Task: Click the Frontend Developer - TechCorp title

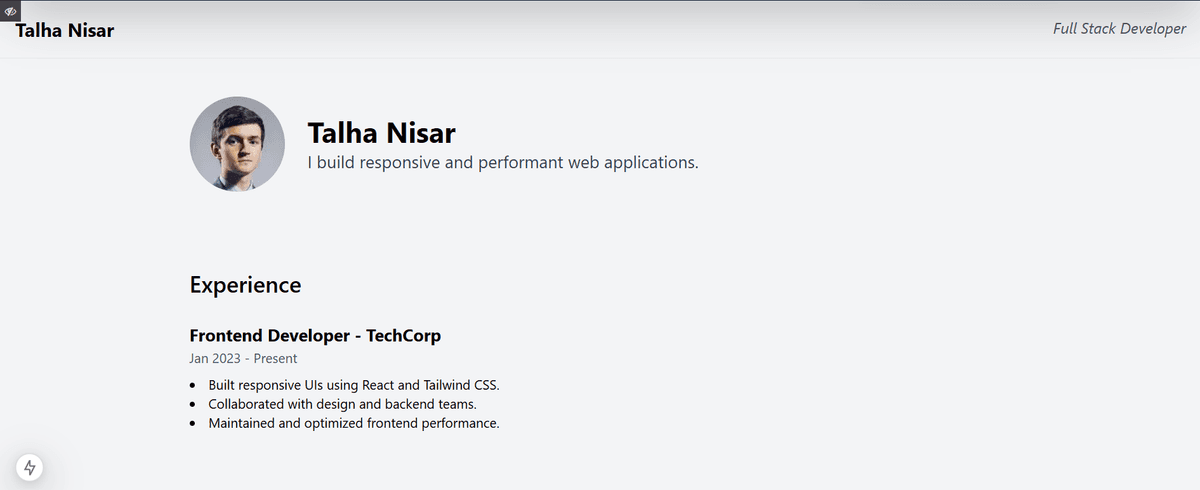Action: [315, 336]
